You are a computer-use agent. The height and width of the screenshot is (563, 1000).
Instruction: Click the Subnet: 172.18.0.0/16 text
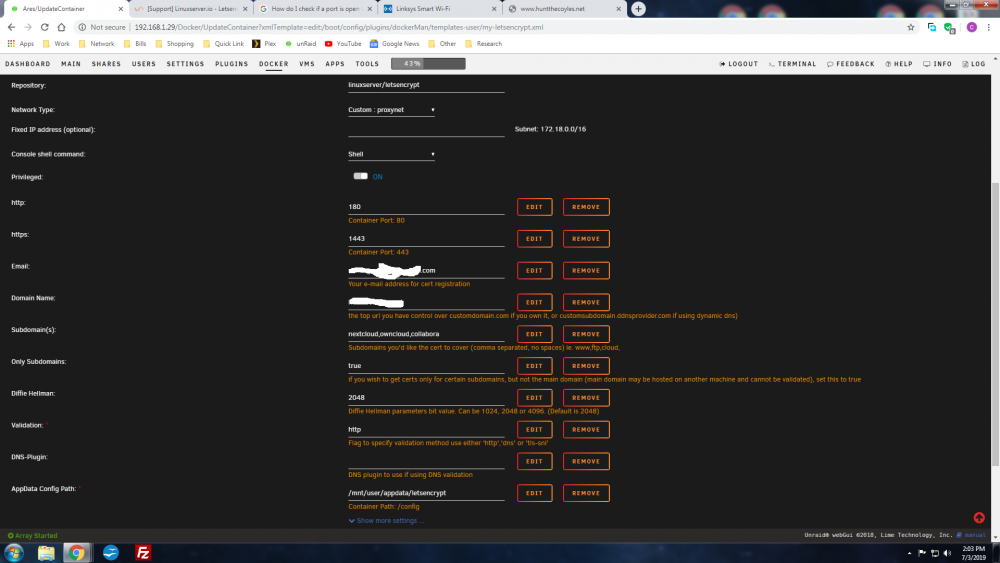[550, 129]
